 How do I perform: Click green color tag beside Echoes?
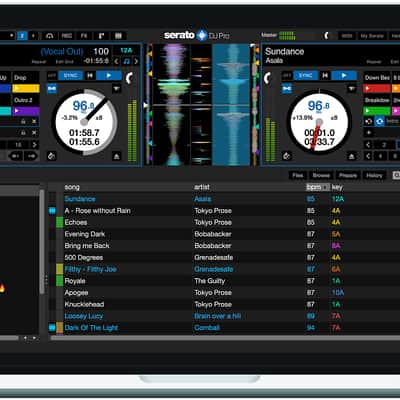59,222
